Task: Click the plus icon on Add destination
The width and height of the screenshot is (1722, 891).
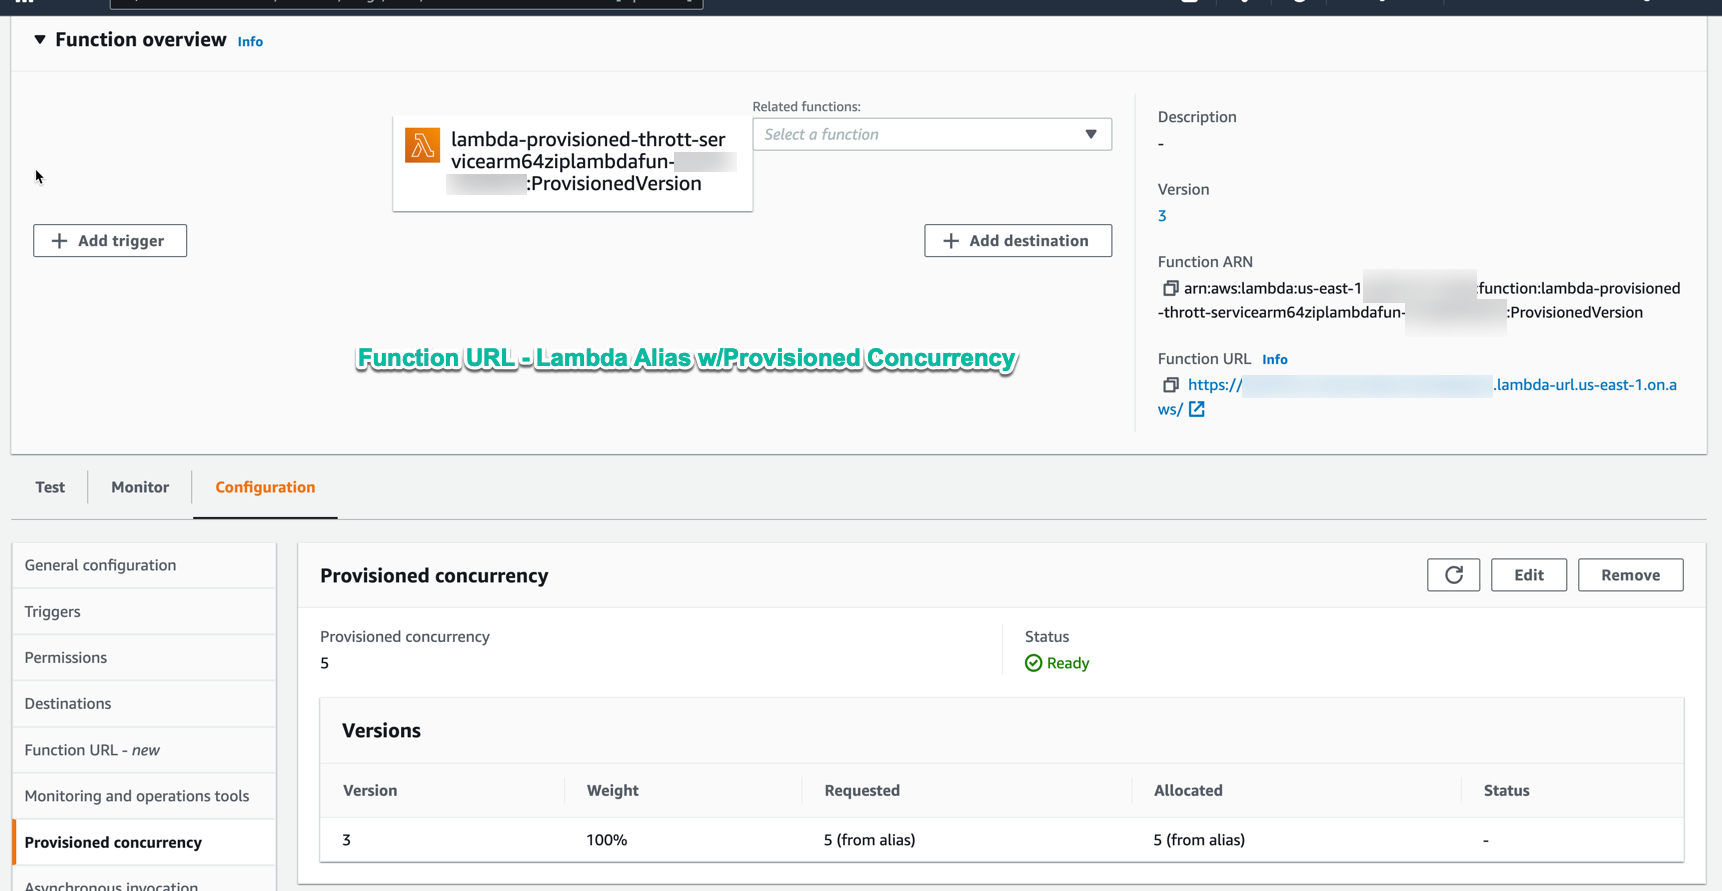Action: pyautogui.click(x=951, y=241)
